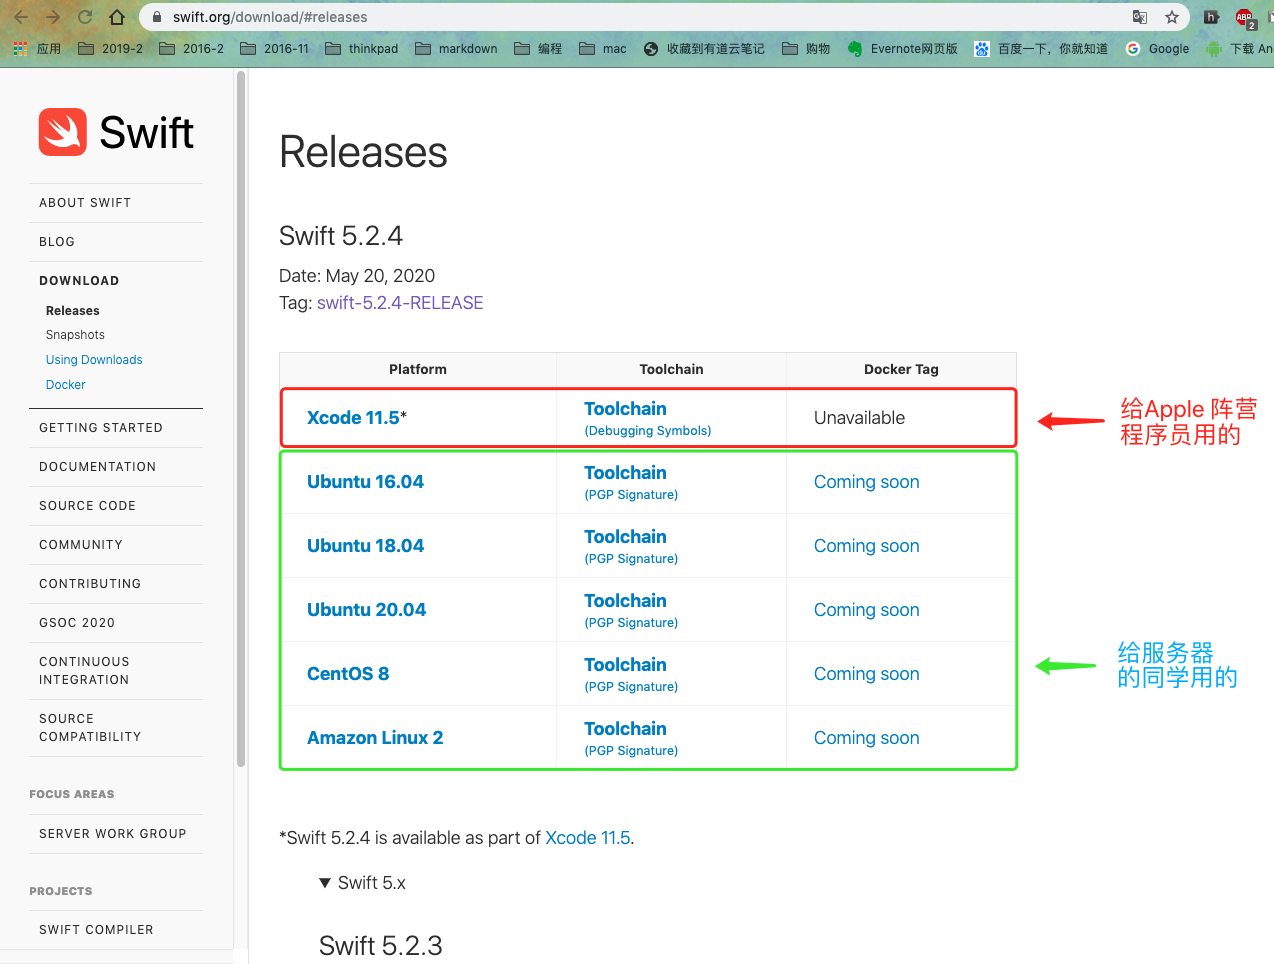
Task: Download the Ubuntu 18.04 Toolchain
Action: pyautogui.click(x=625, y=537)
